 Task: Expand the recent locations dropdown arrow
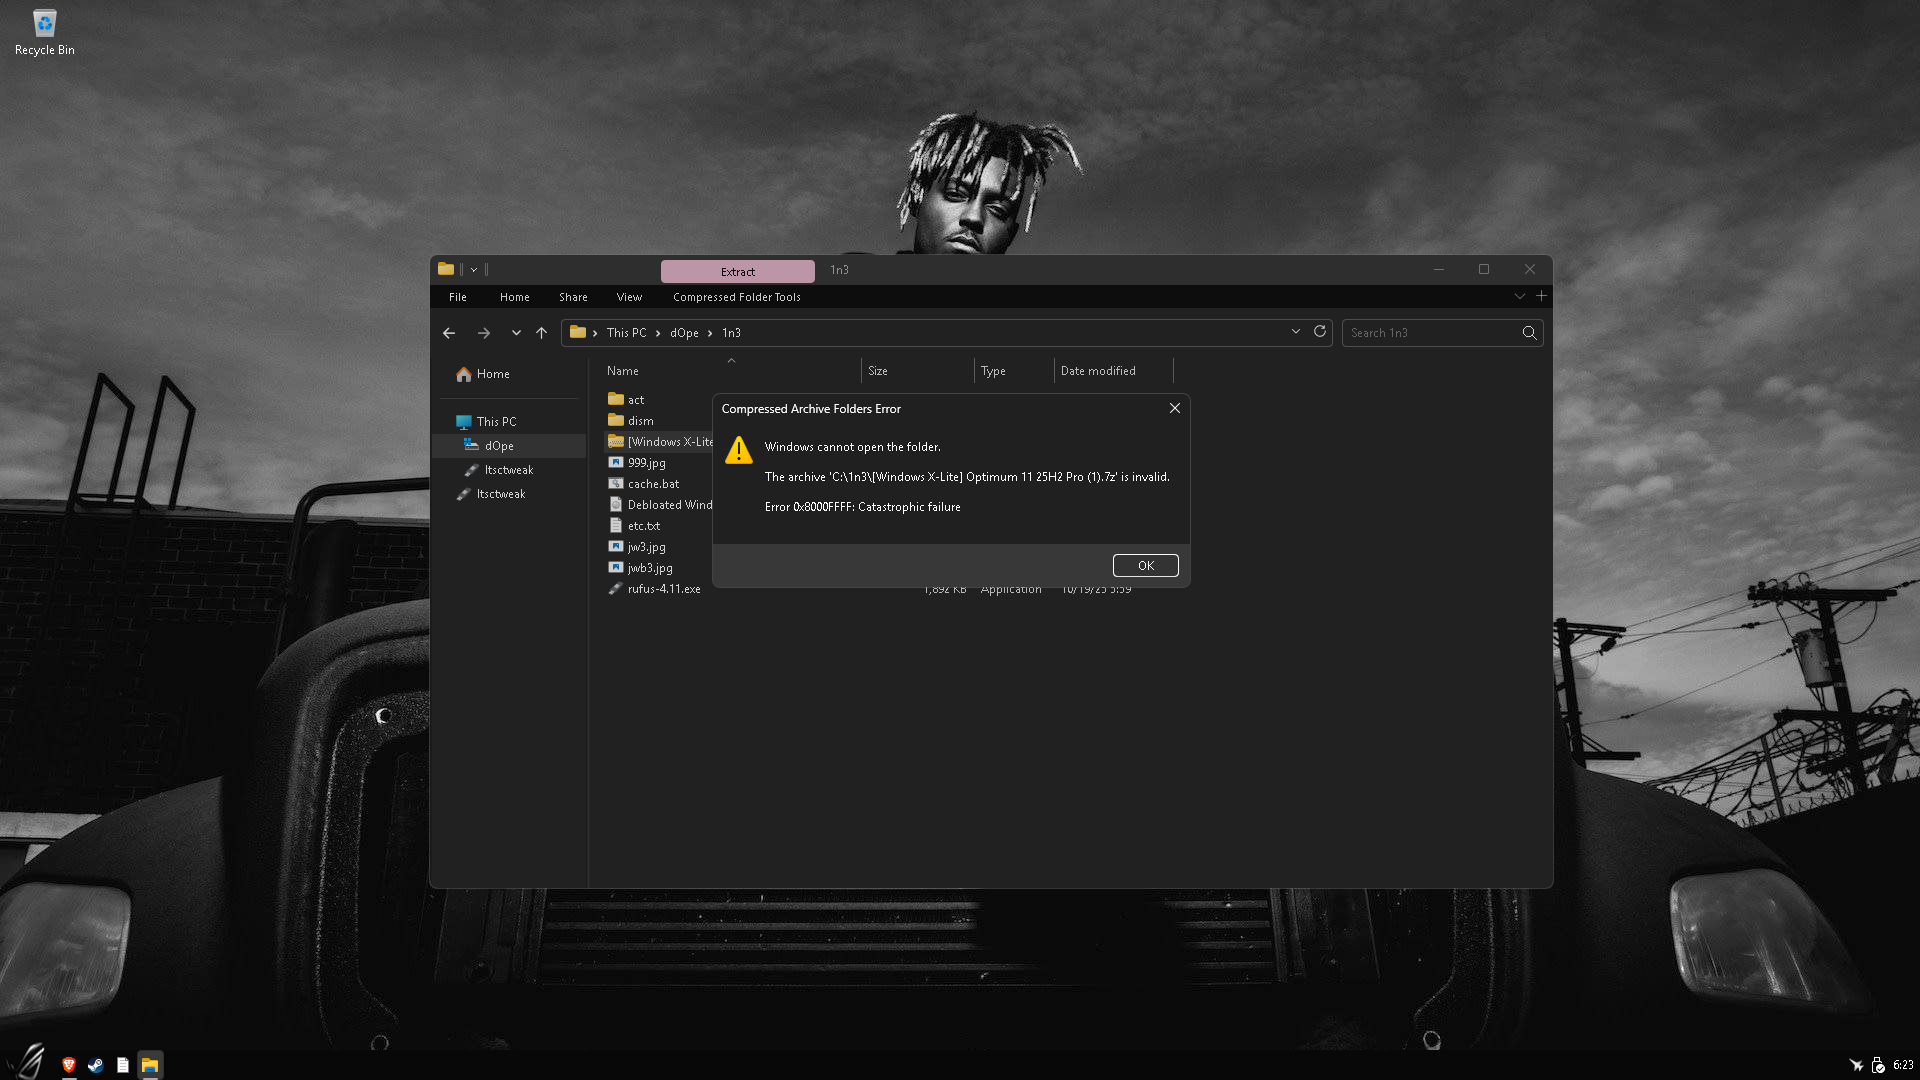pos(516,333)
